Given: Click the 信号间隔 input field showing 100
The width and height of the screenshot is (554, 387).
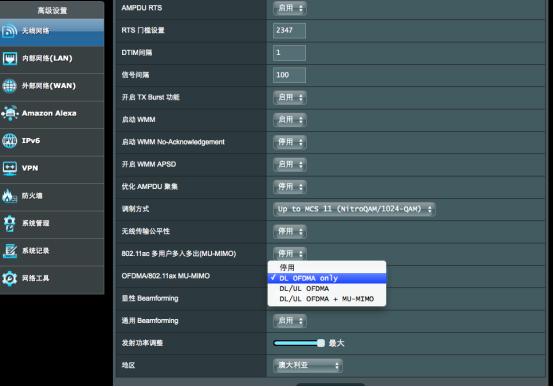Looking at the screenshot, I should [289, 75].
